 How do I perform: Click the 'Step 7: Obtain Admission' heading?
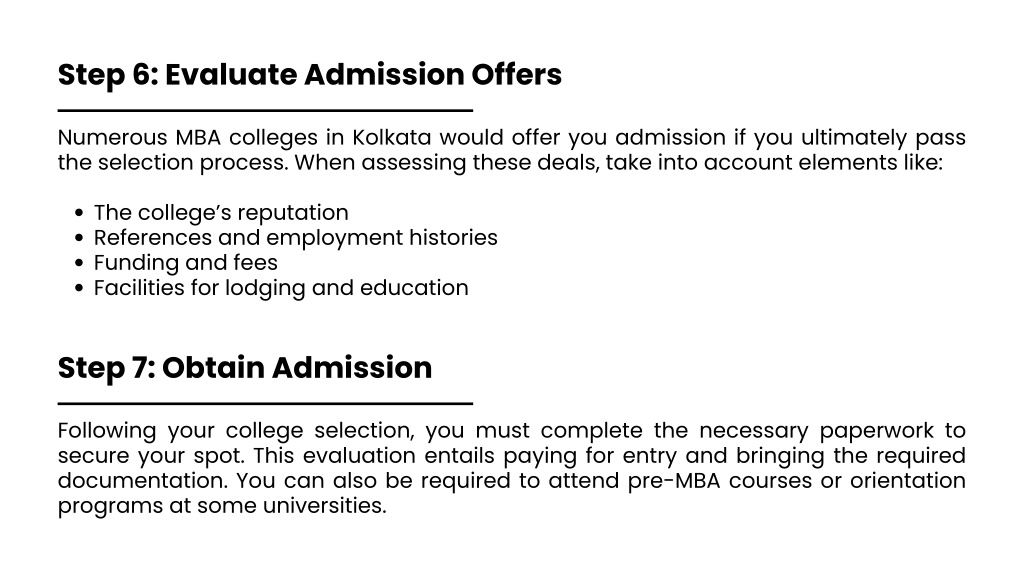(x=245, y=368)
